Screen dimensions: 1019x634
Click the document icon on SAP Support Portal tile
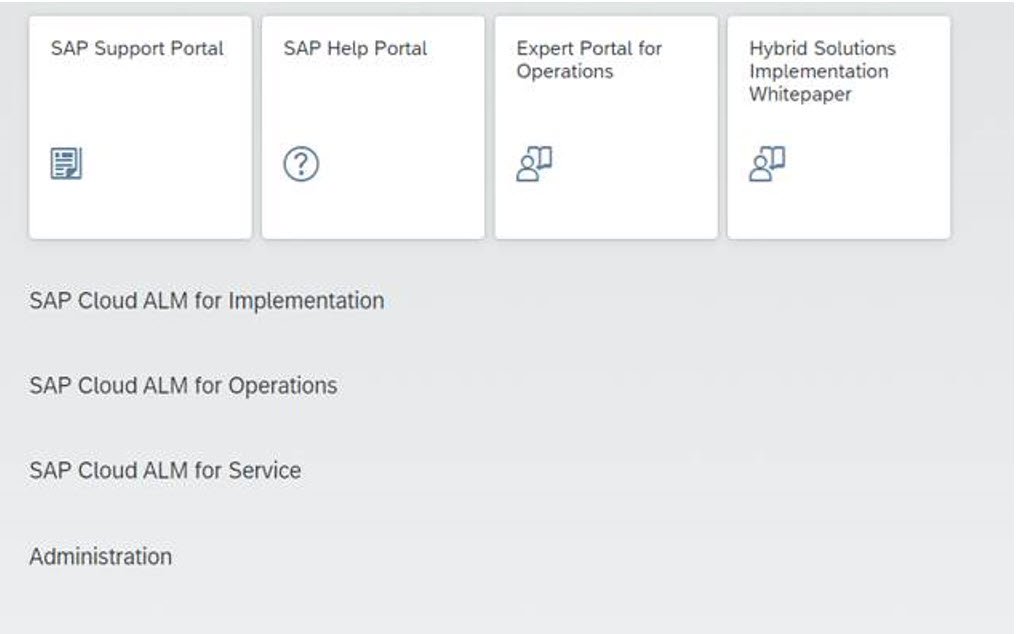click(x=66, y=163)
